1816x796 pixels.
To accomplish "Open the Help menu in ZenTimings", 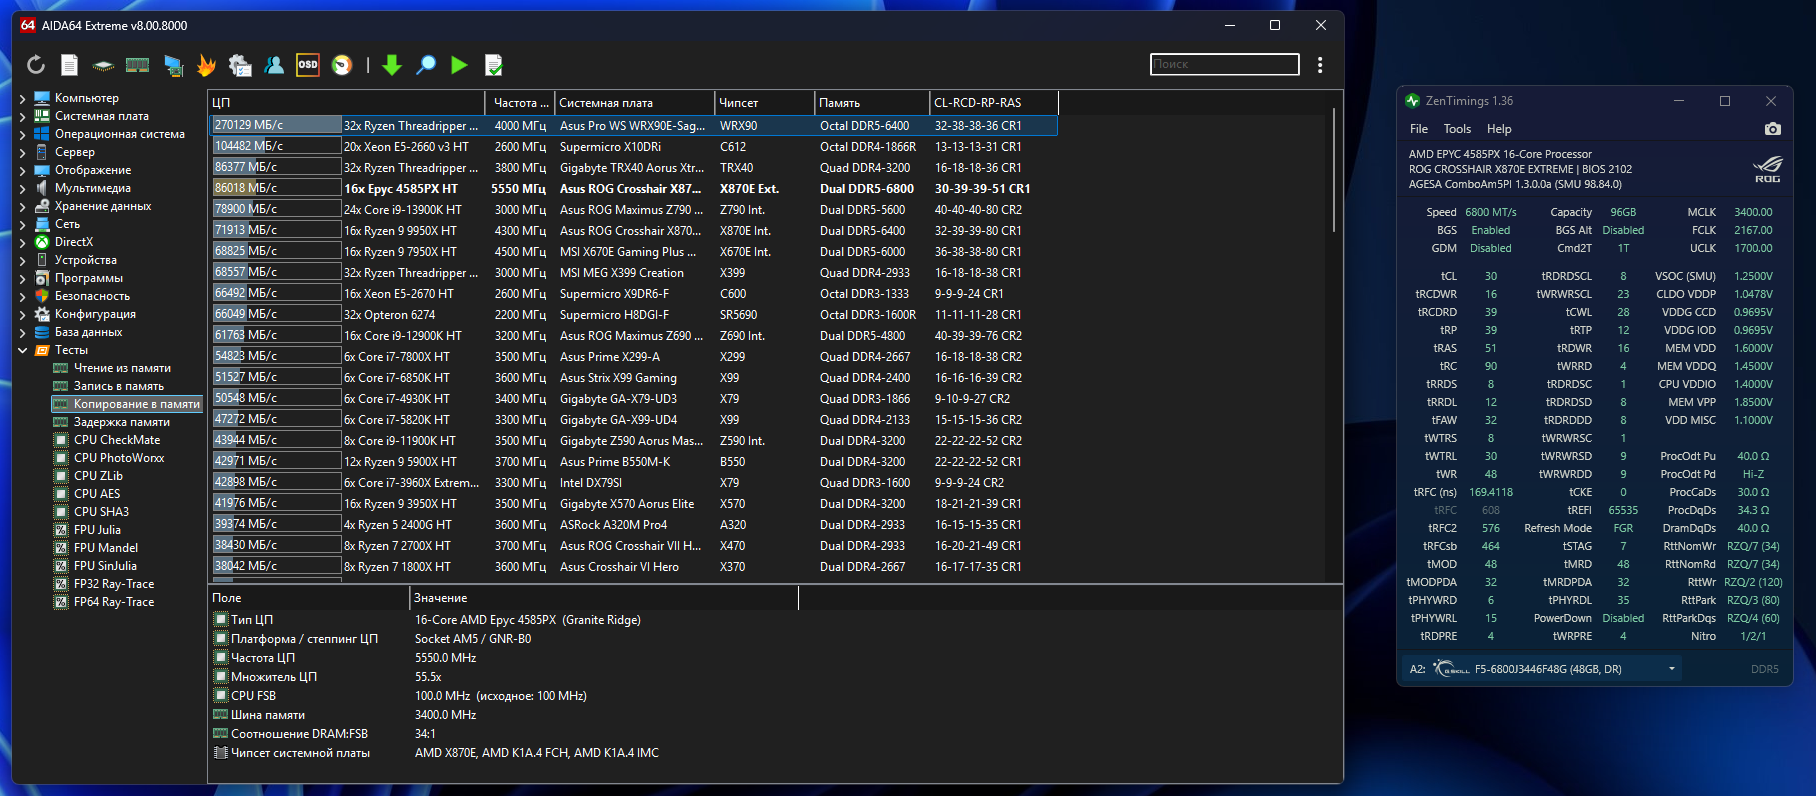I will [1499, 129].
